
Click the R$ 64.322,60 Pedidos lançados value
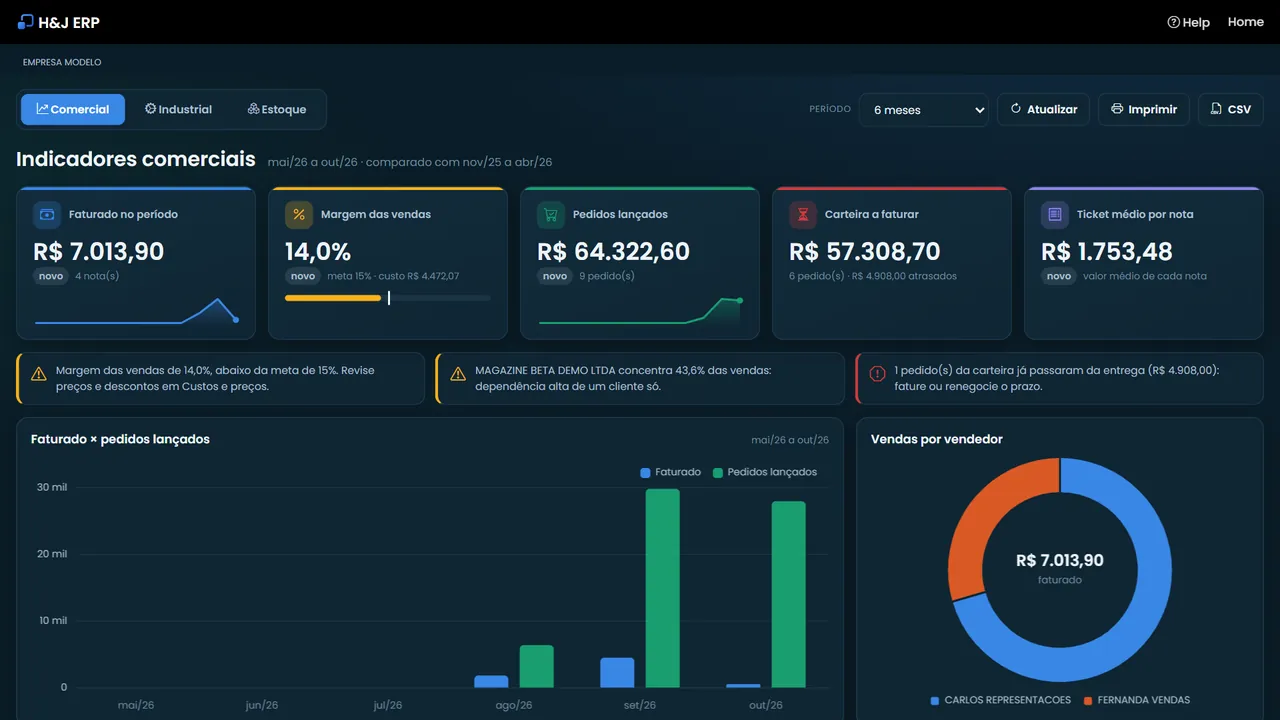tap(614, 251)
